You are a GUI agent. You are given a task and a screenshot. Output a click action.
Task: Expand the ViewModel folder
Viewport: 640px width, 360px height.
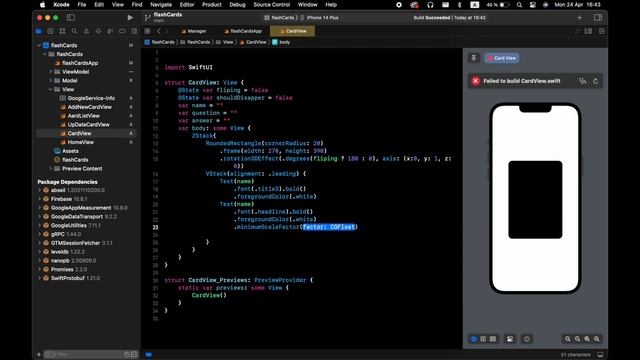tap(51, 72)
